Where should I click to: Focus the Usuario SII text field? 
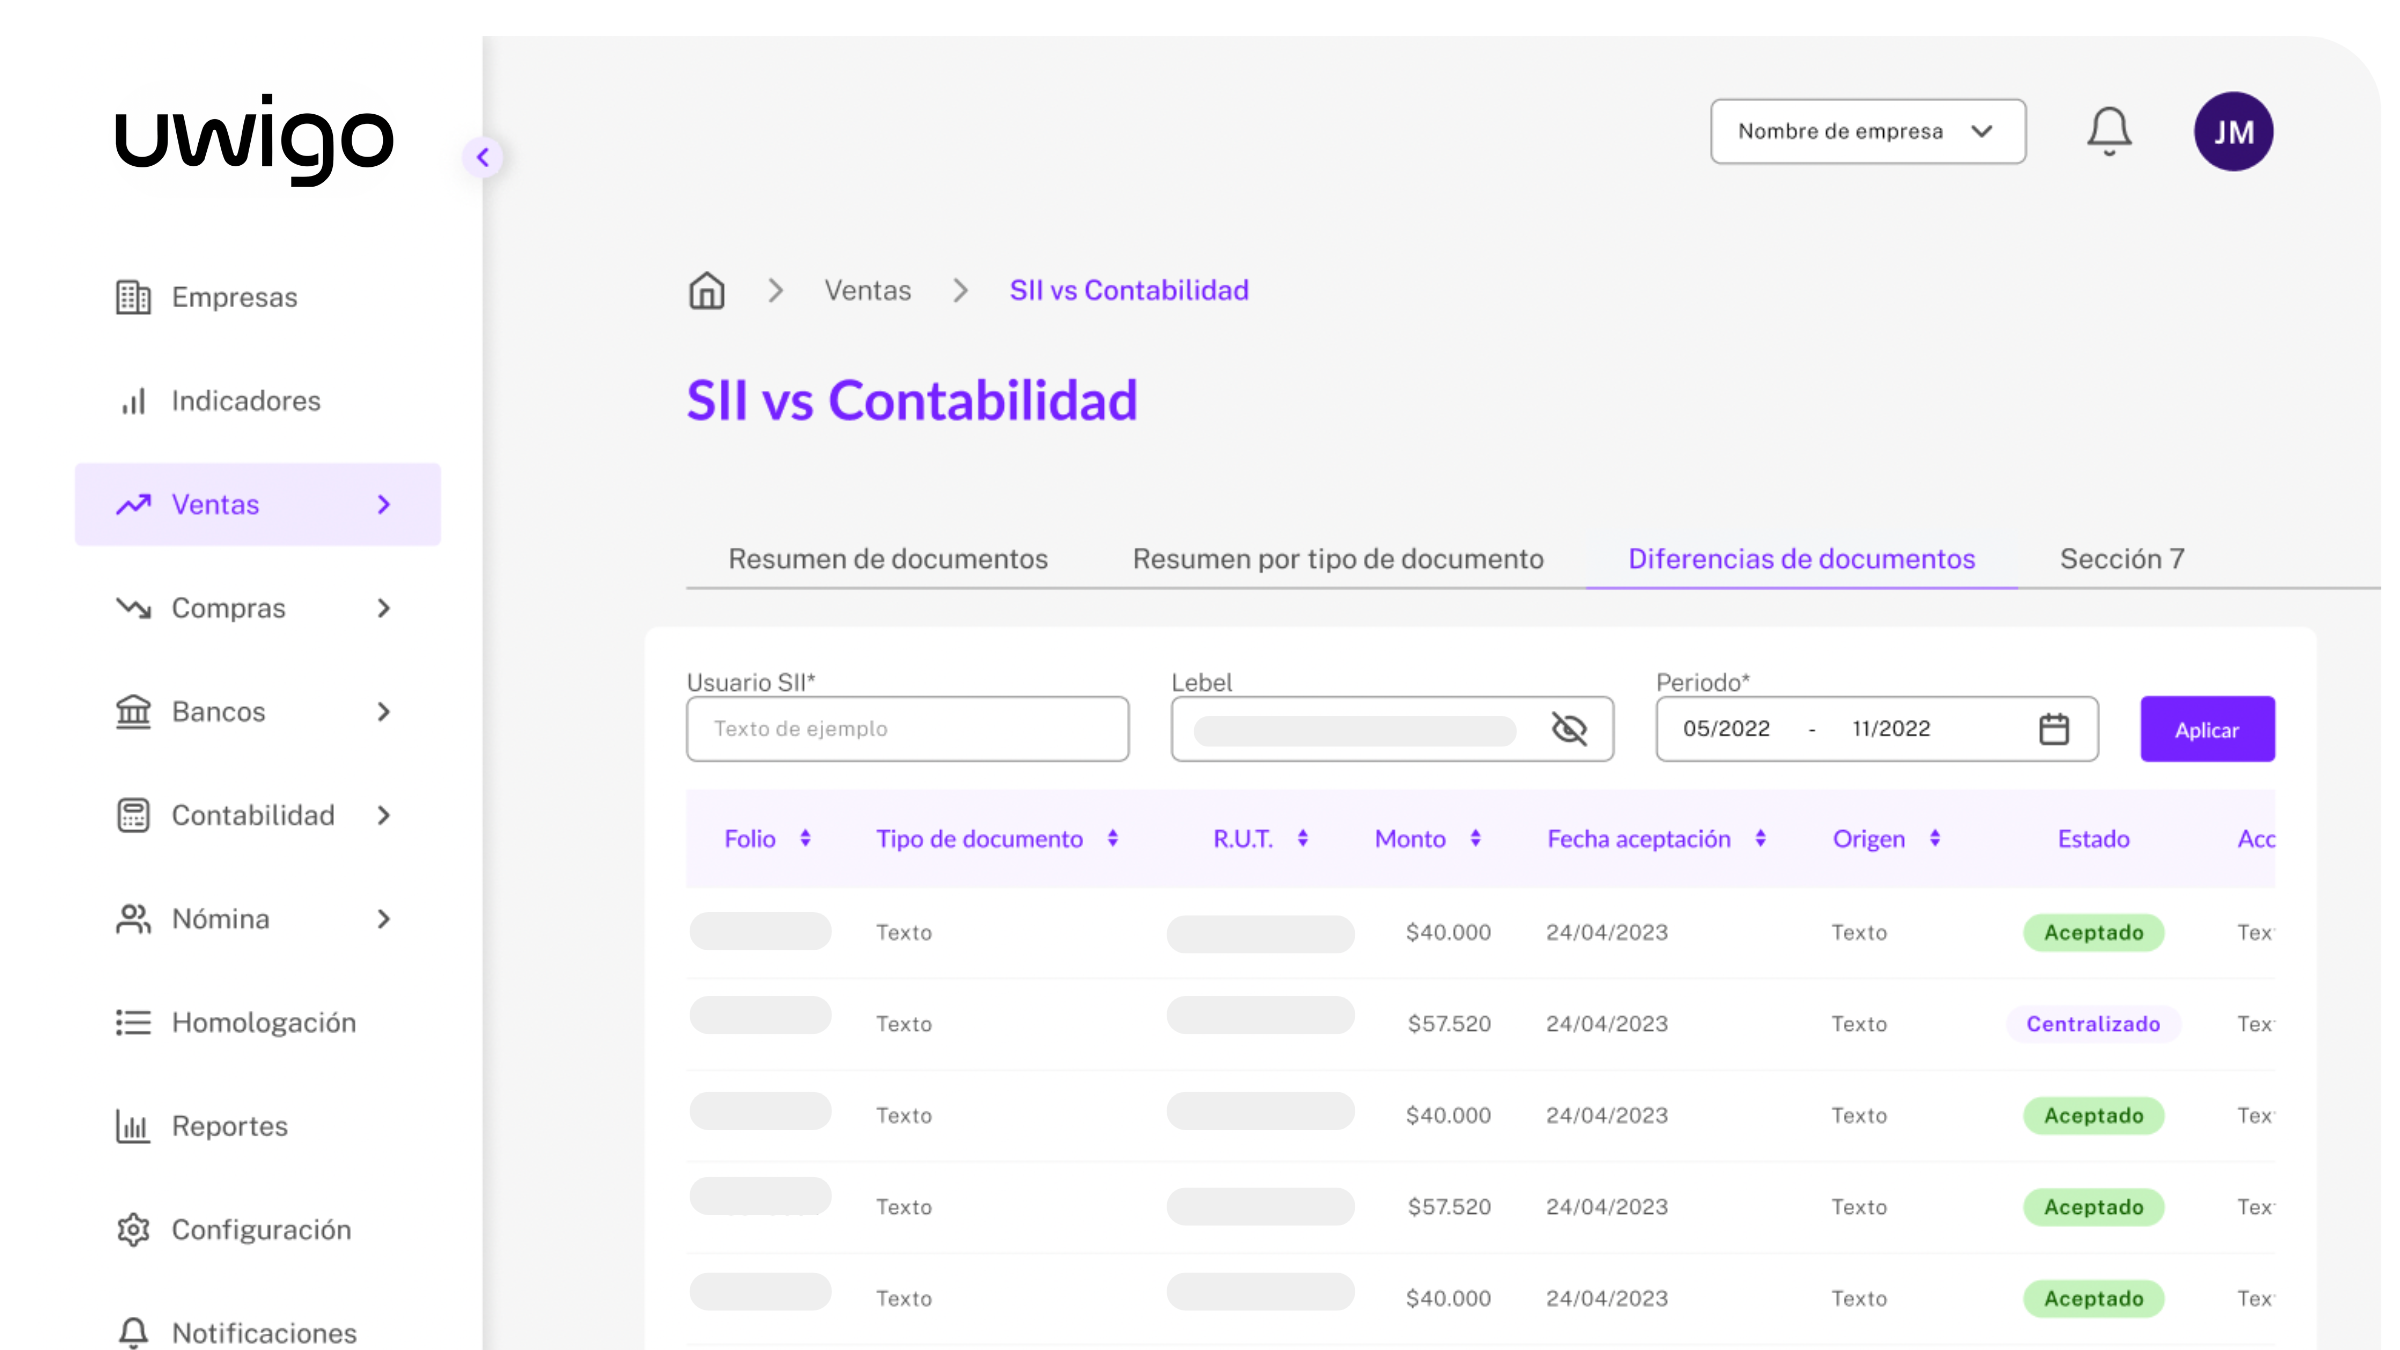906,729
